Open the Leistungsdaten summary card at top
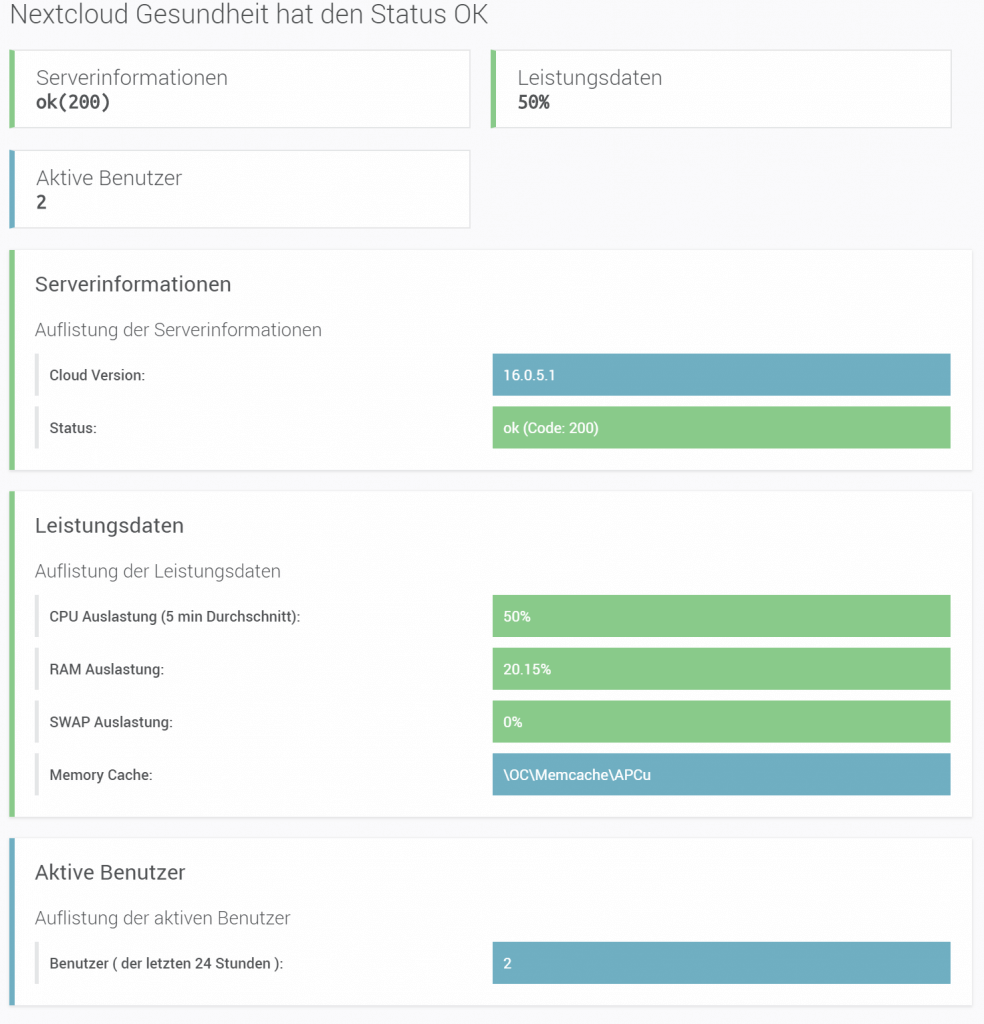 pyautogui.click(x=720, y=89)
